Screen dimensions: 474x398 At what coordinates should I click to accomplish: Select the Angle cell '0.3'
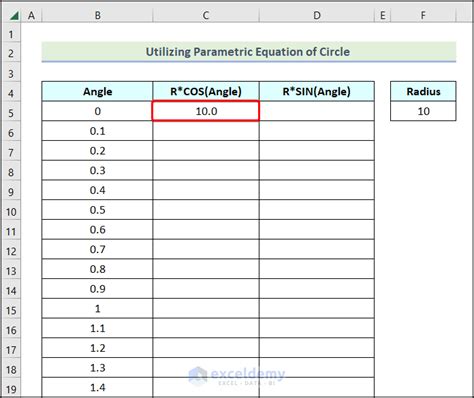(97, 170)
